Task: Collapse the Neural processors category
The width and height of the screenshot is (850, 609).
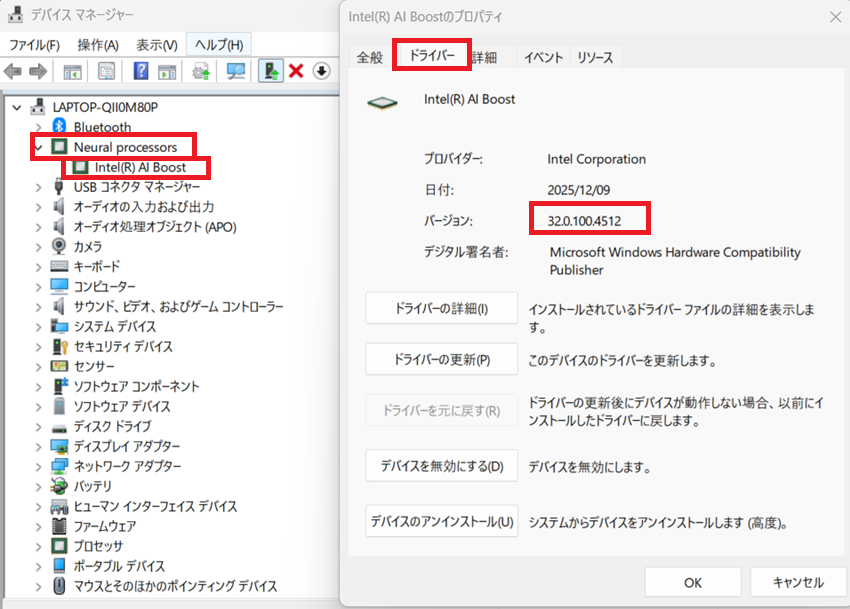Action: [x=39, y=147]
